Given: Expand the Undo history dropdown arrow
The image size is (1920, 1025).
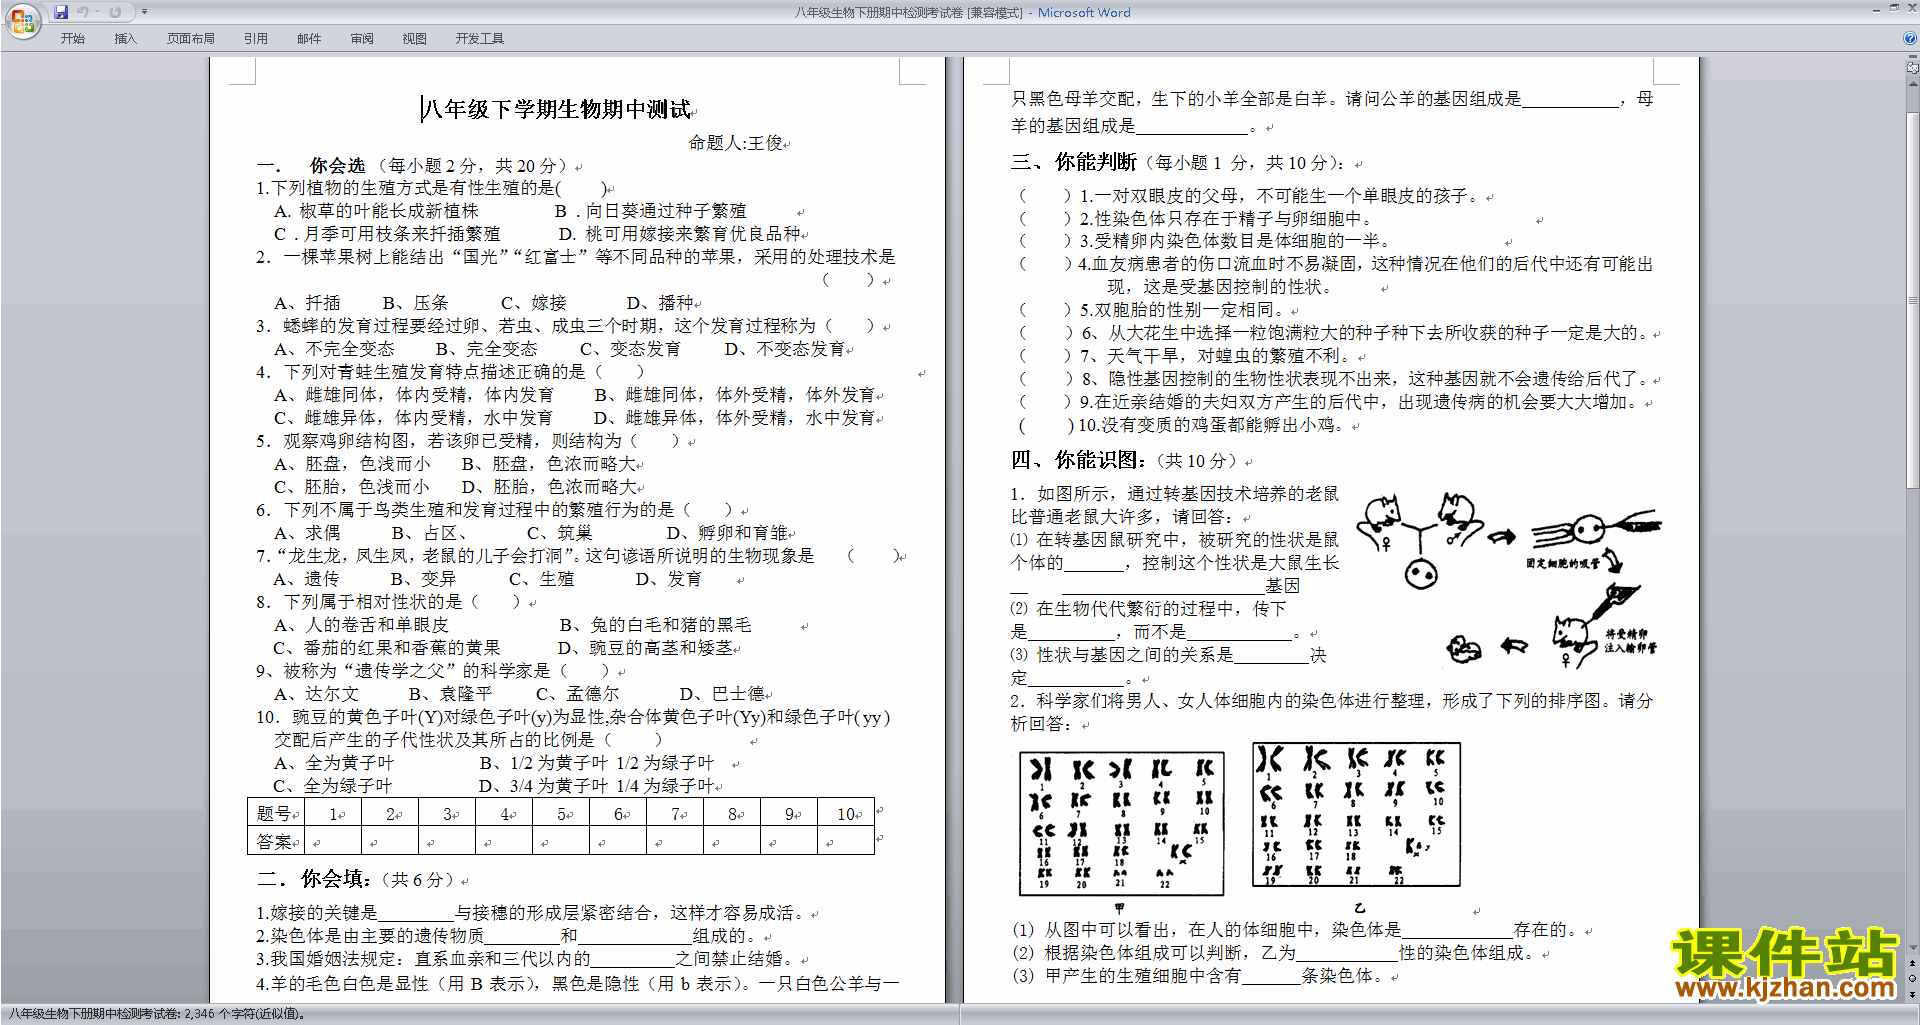Looking at the screenshot, I should coord(97,12).
